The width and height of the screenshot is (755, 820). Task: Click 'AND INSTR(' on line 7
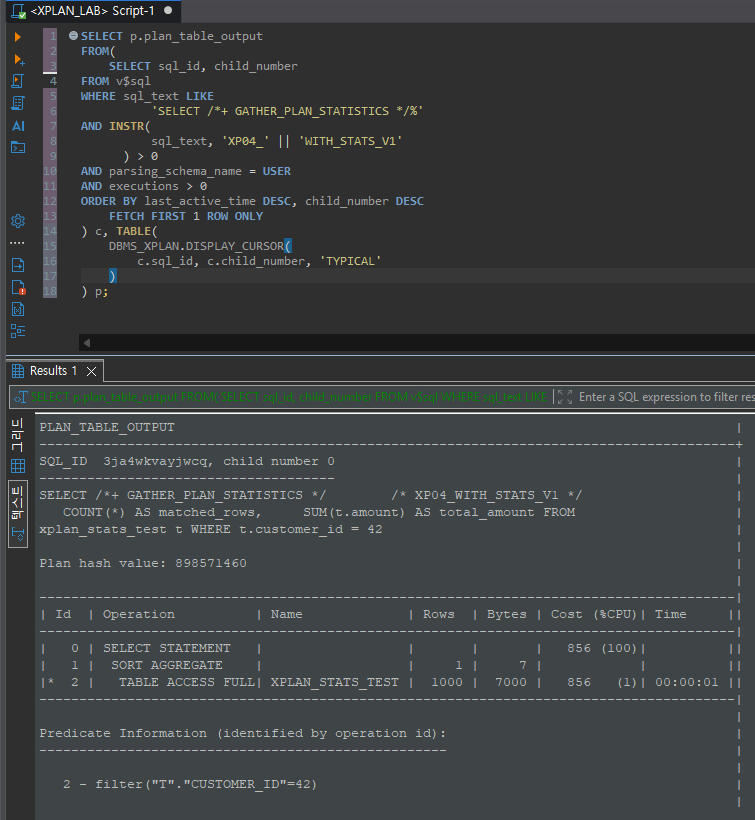pos(116,126)
